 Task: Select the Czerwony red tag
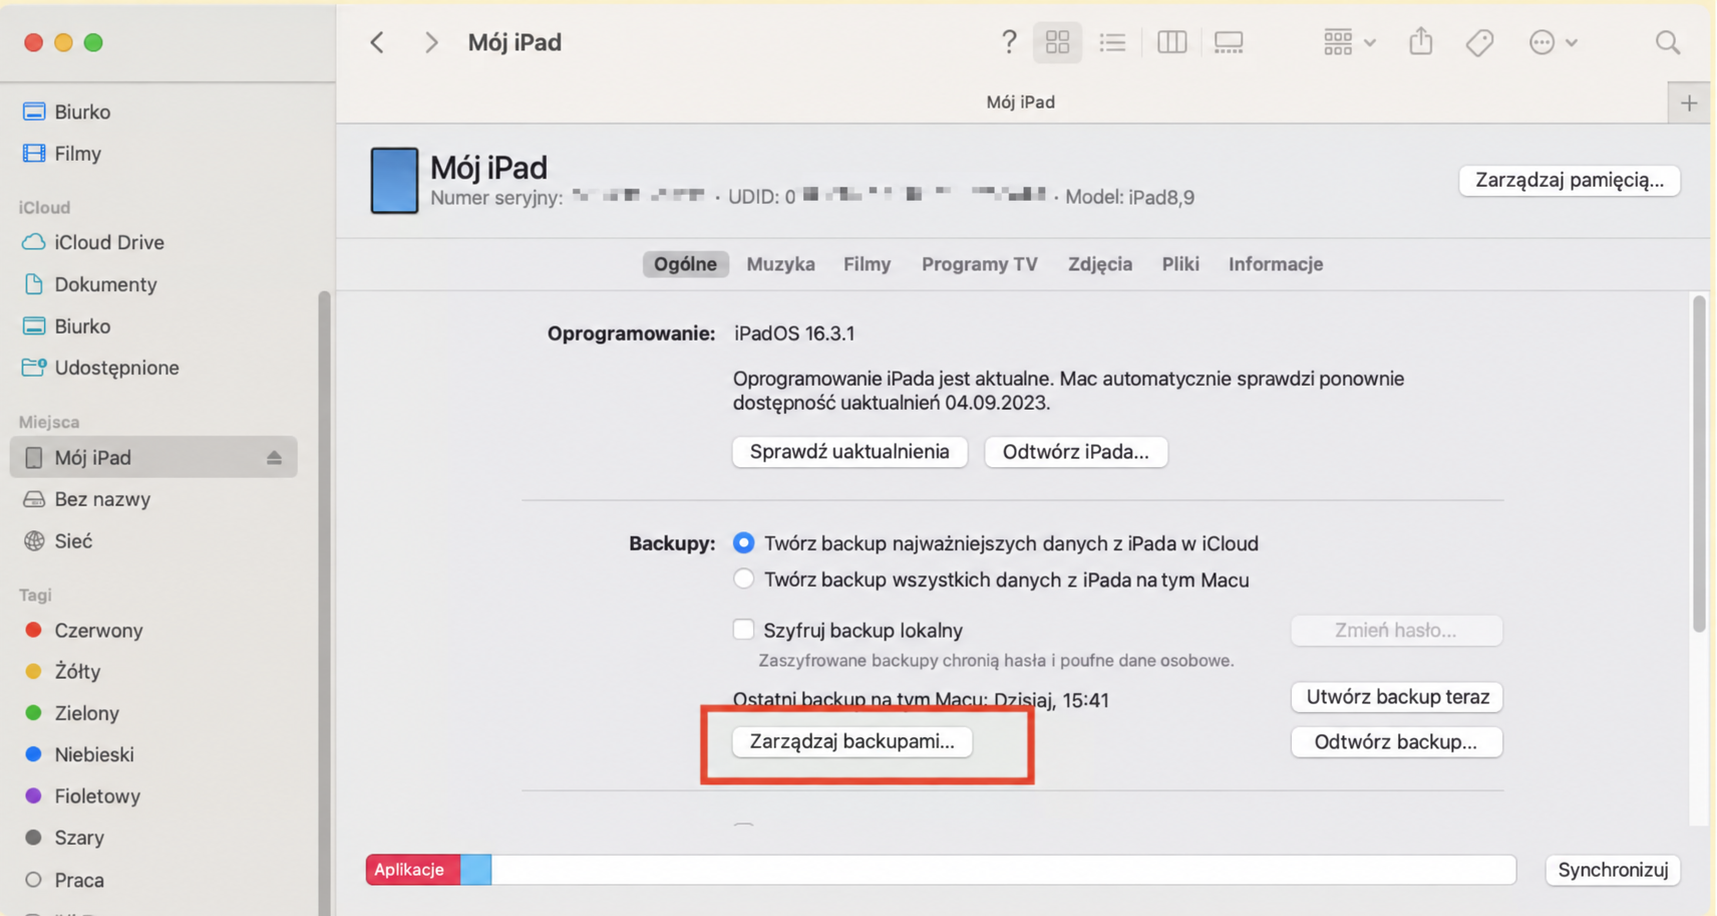83,630
